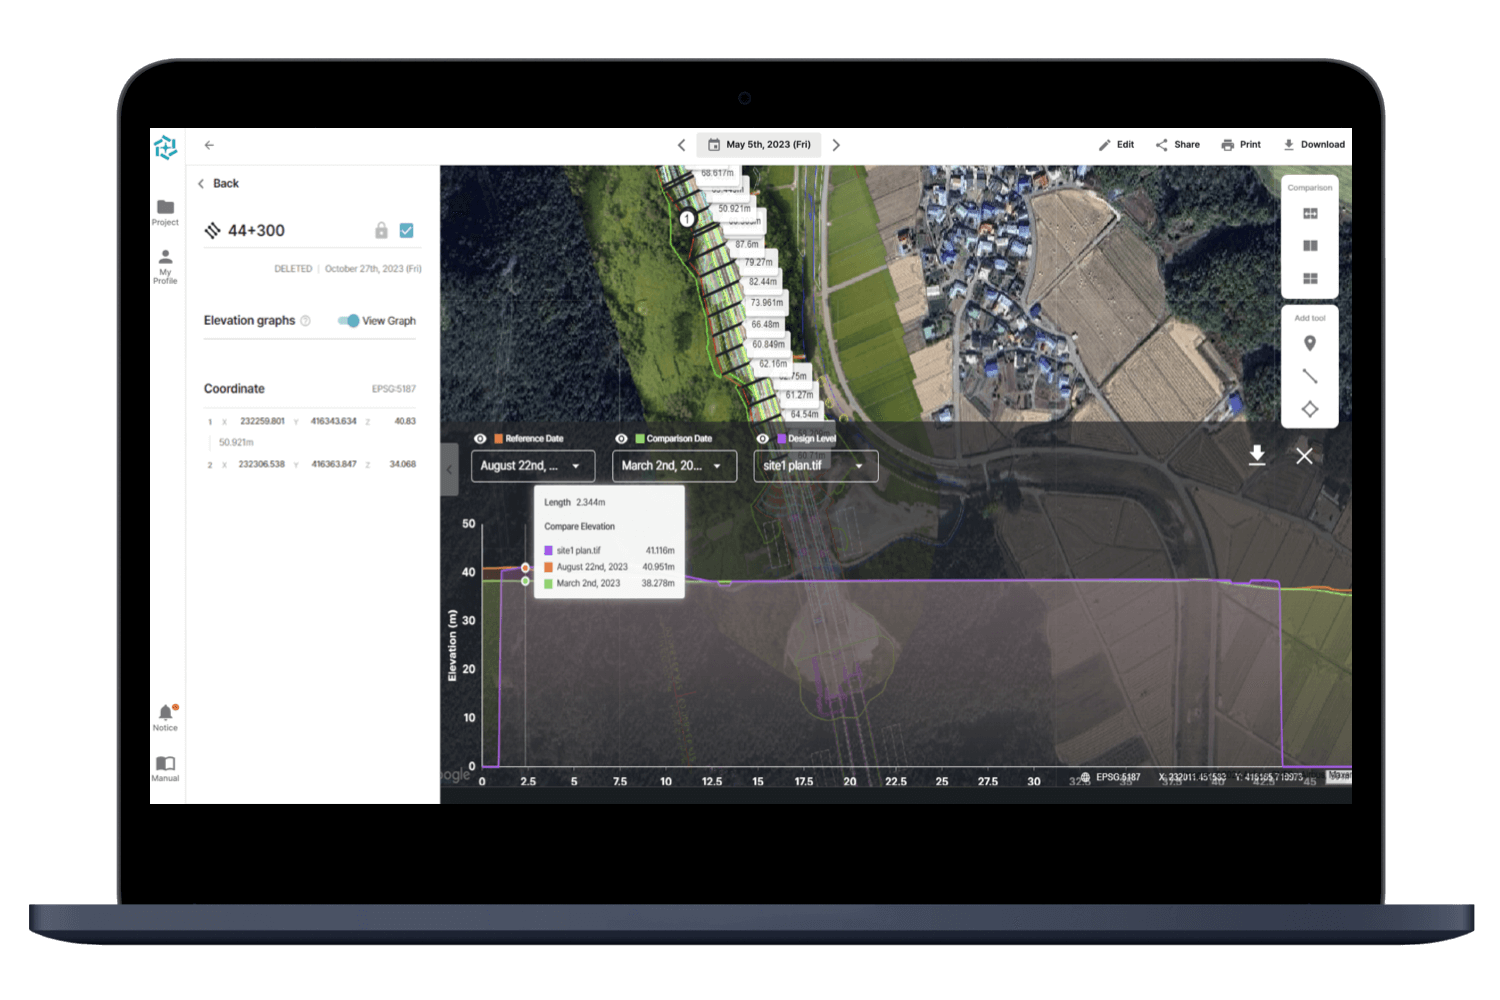Select the two-panel side-by-side comparison view

pos(1309,247)
